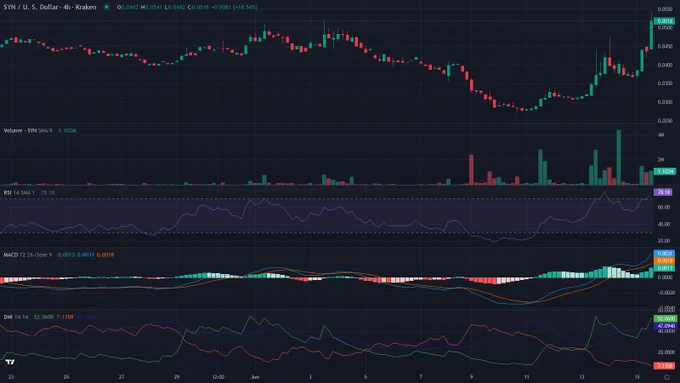Select the MACD 12 26 close 9 legend
The image size is (680, 383).
tap(28, 255)
